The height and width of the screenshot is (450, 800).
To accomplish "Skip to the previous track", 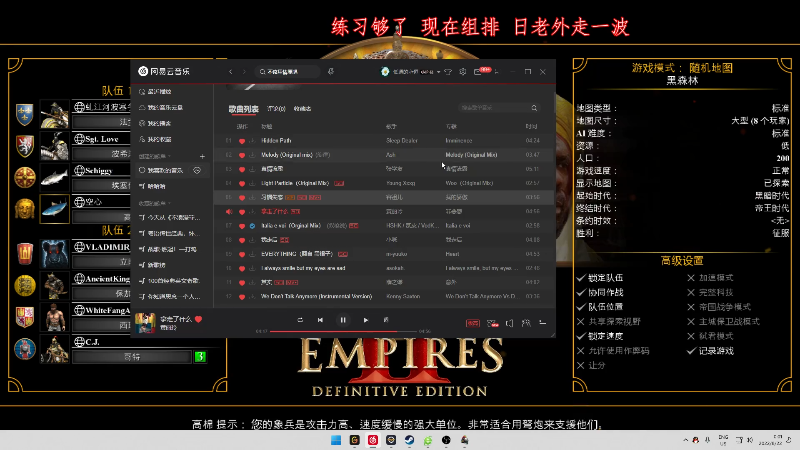I will 320,320.
